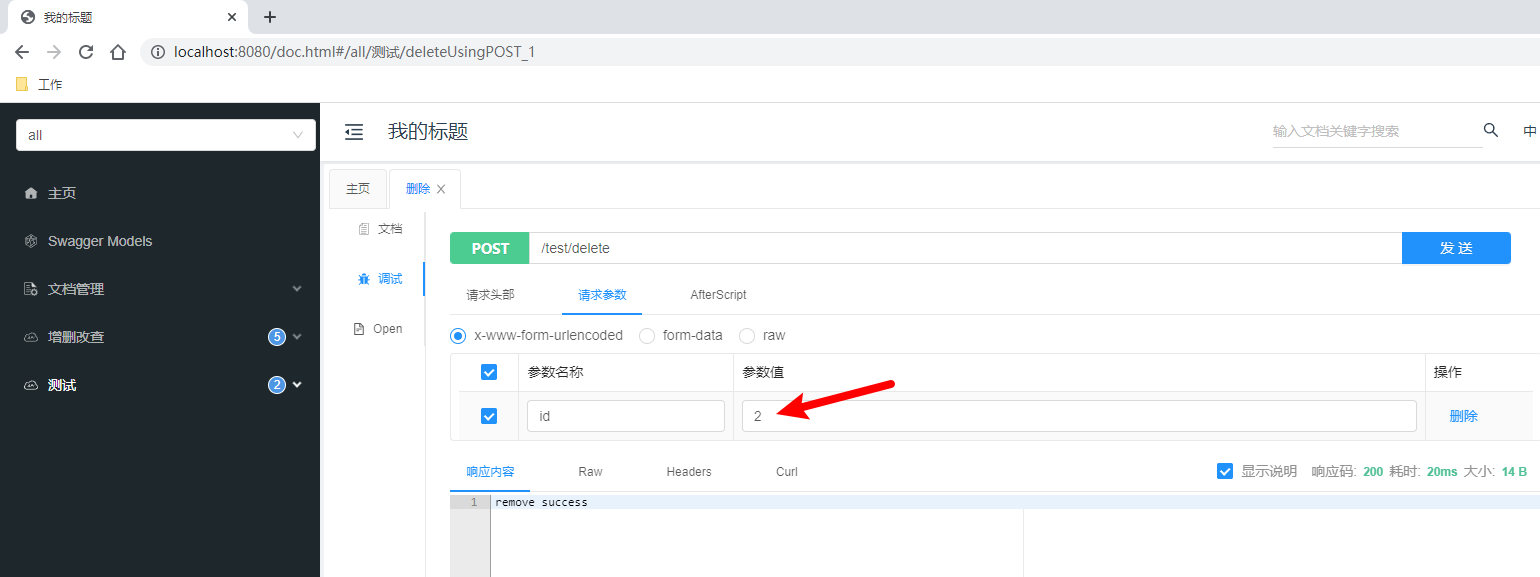Open the Open file icon tab

click(x=359, y=329)
